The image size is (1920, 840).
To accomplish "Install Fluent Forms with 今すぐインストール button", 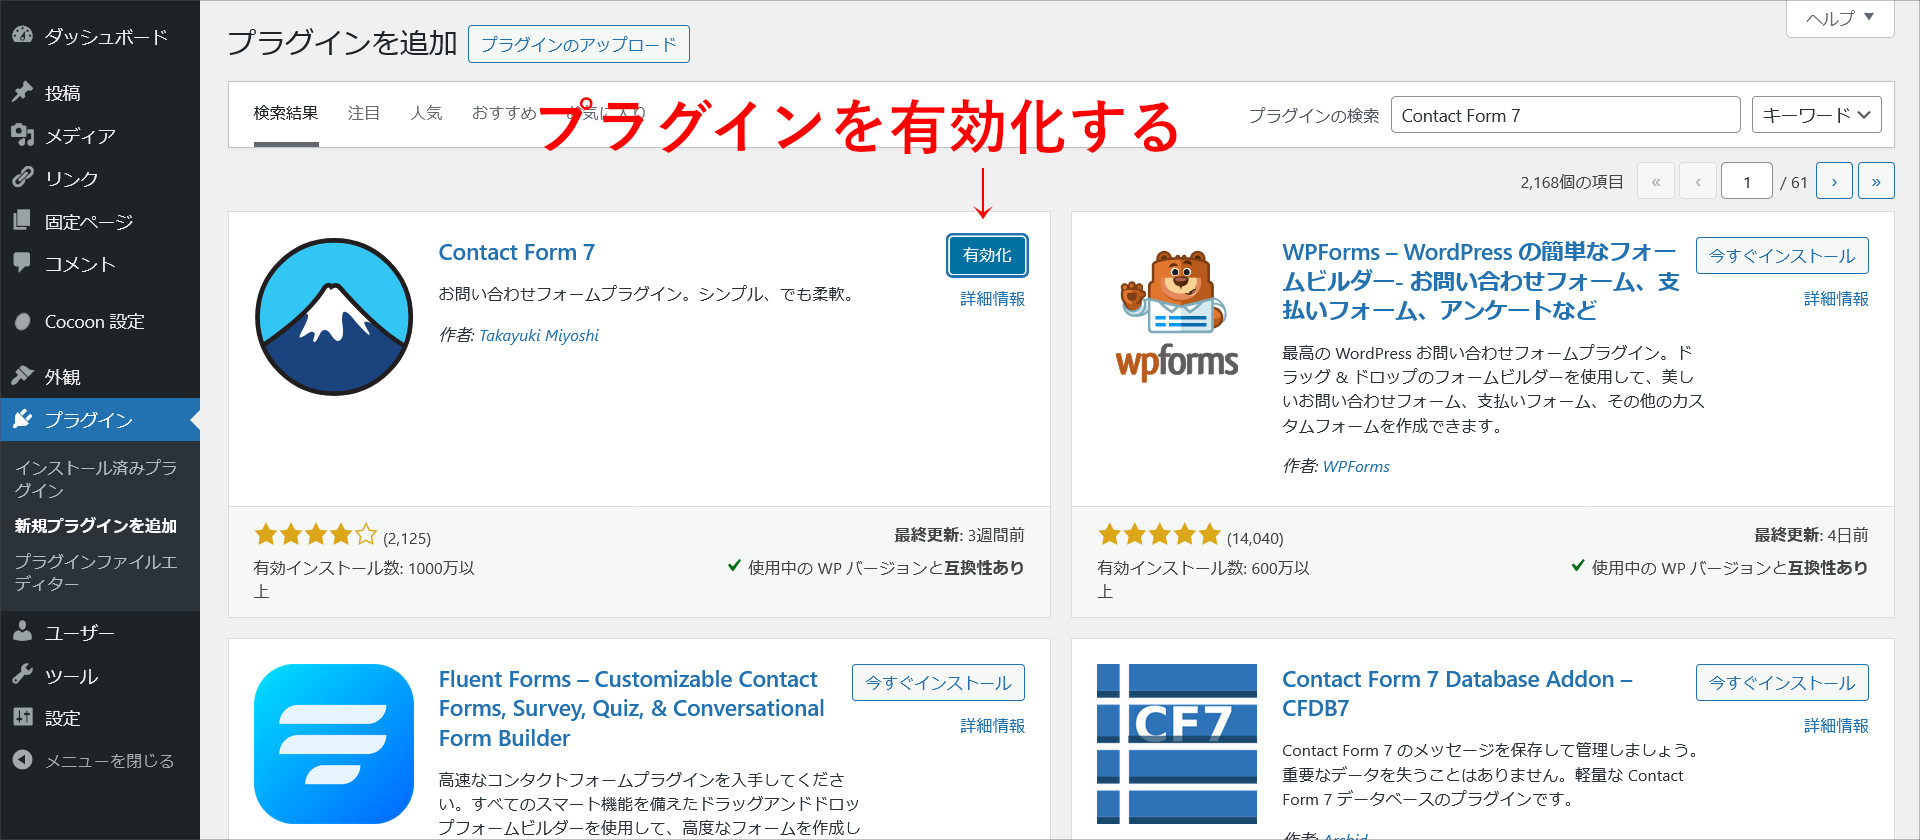I will [x=938, y=683].
